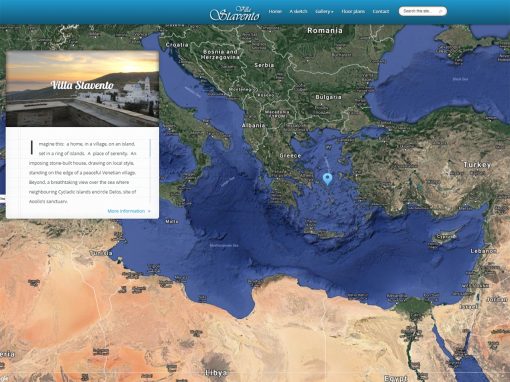Click the Lebanon label on the map
510x382 pixels.
pos(484,251)
